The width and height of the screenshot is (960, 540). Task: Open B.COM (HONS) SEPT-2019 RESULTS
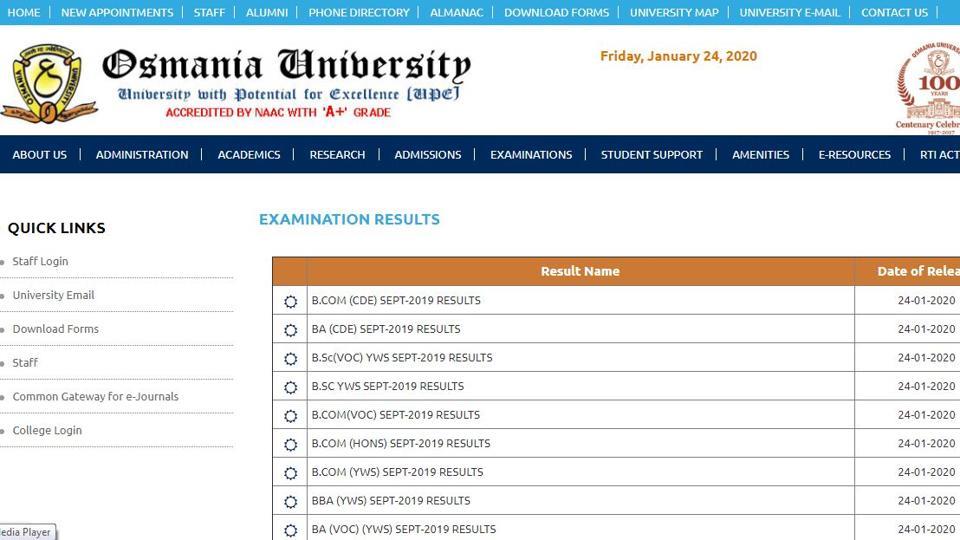point(401,443)
